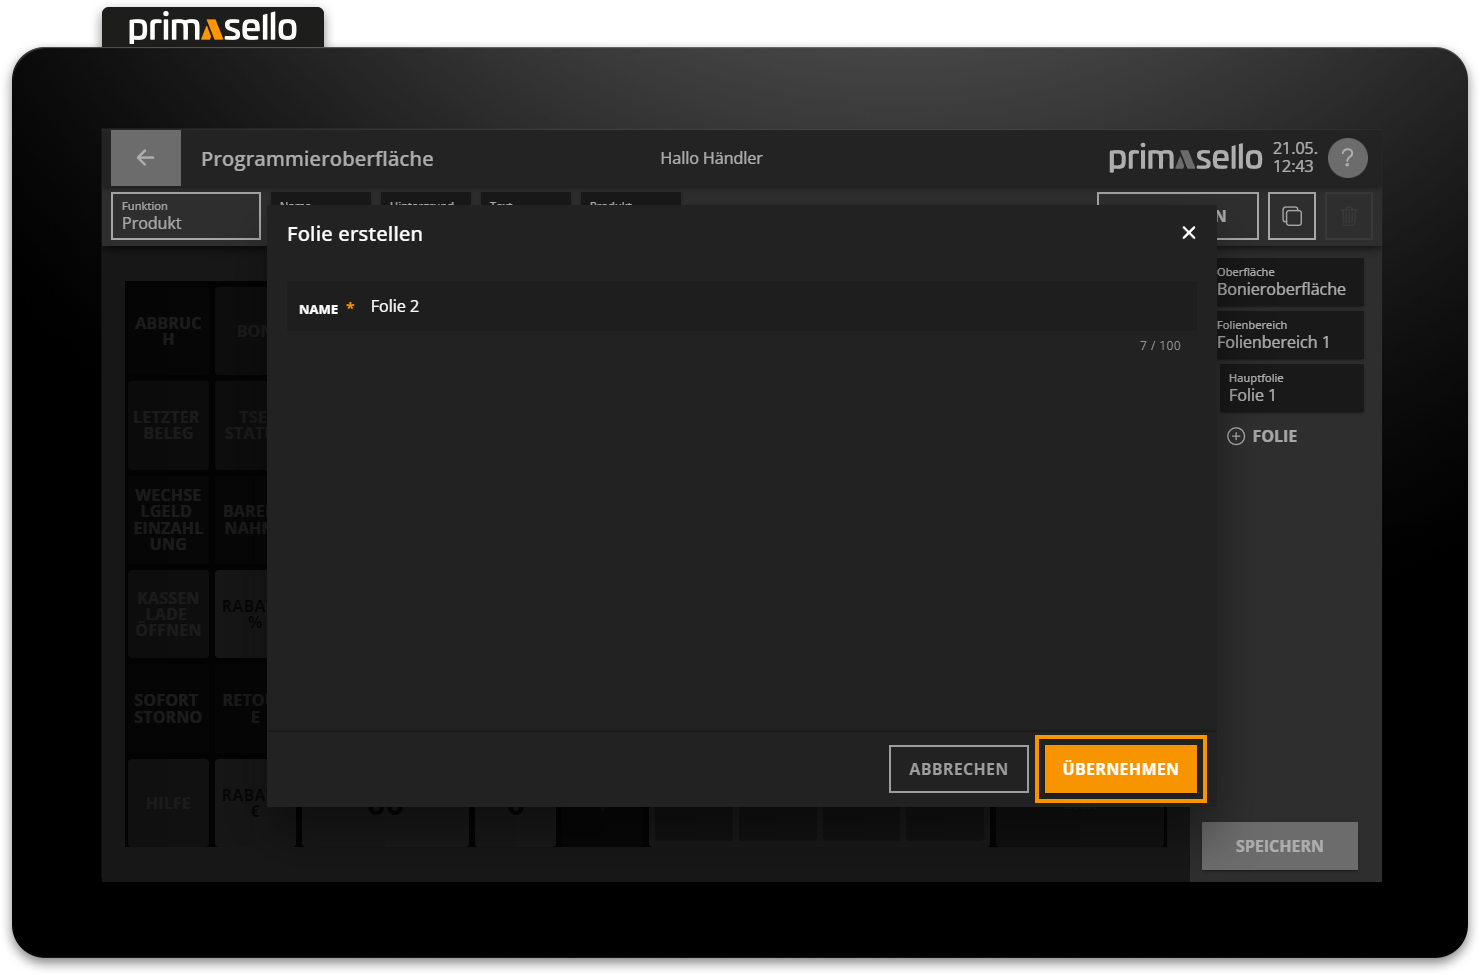Click the Speichern button

[x=1279, y=846]
